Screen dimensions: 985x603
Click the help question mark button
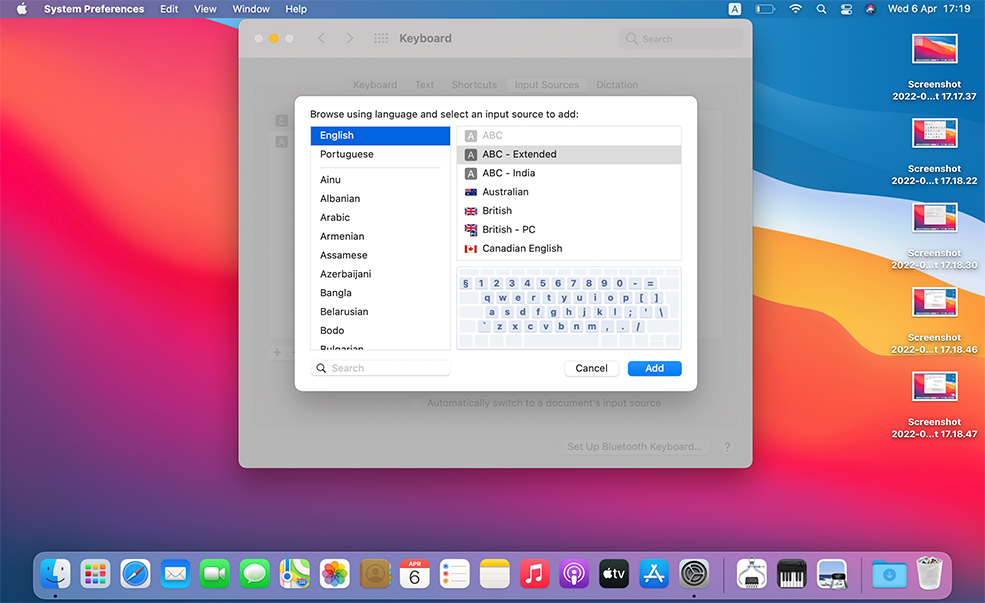[727, 447]
